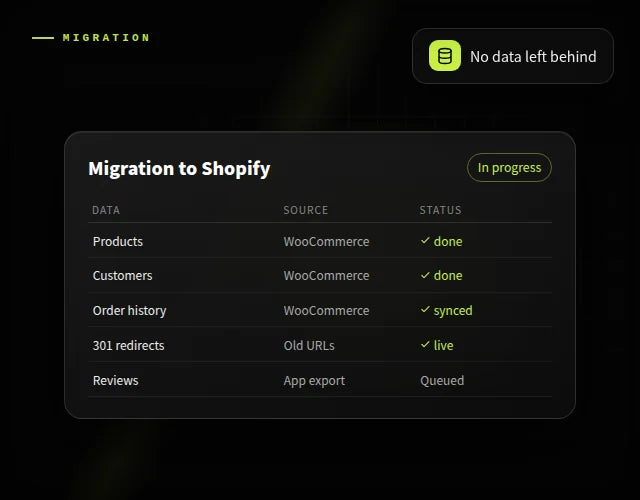The height and width of the screenshot is (500, 640).
Task: Select the Reviews row label
Action: (116, 380)
